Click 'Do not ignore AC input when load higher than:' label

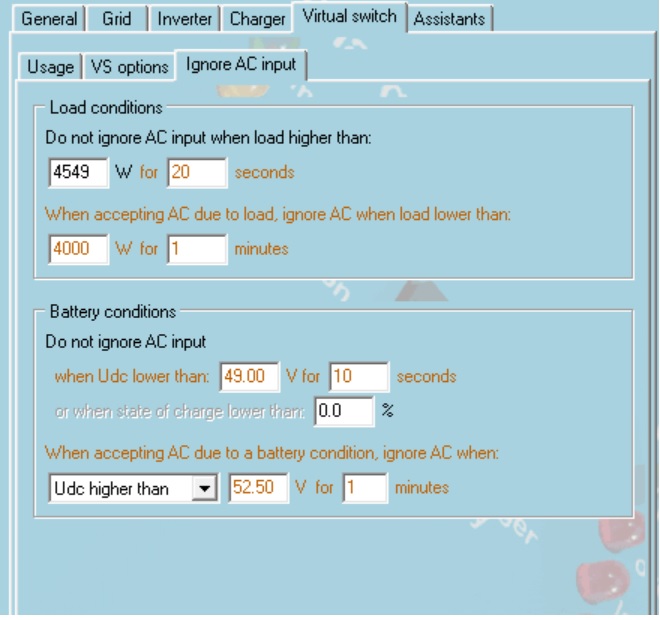pos(208,138)
